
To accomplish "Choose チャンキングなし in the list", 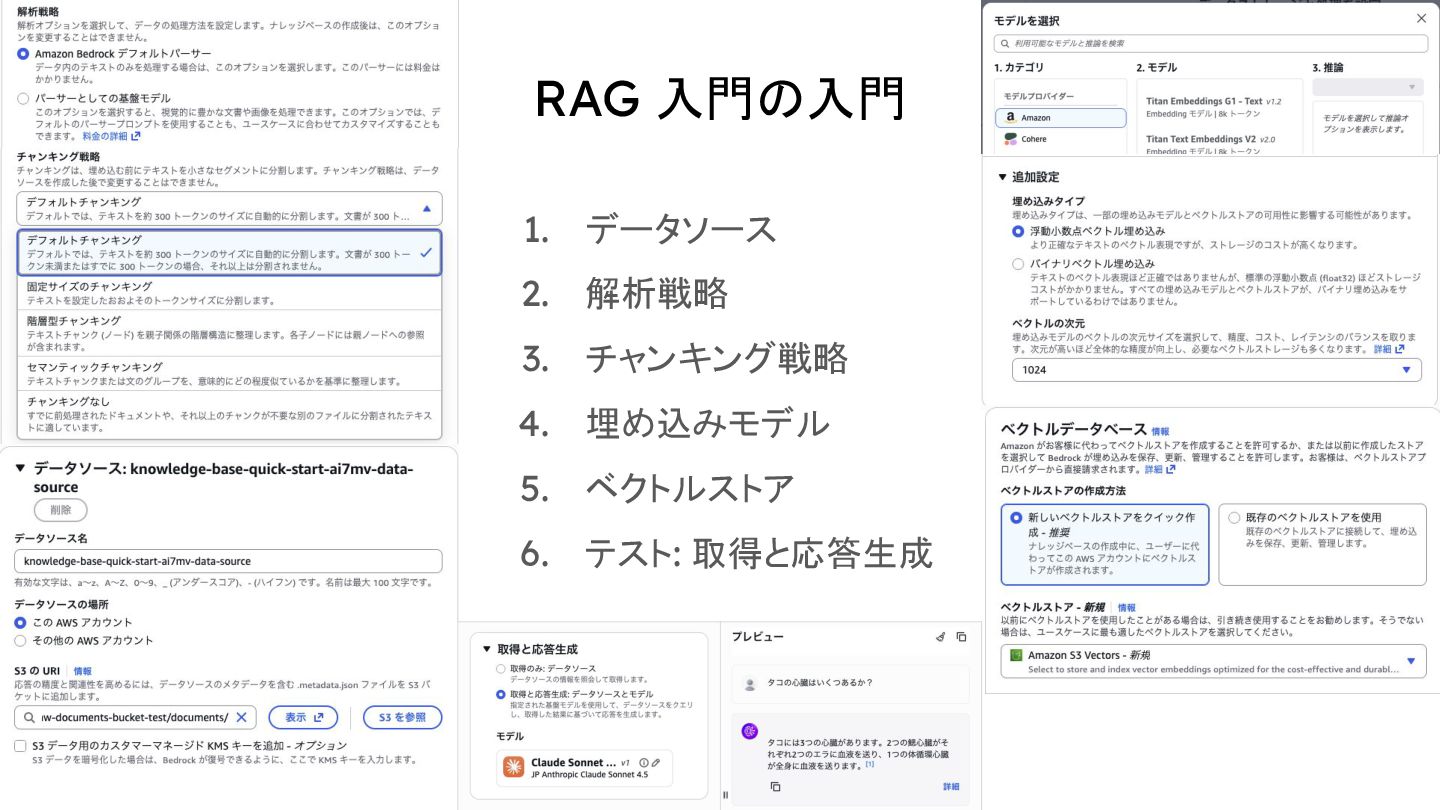I will pyautogui.click(x=229, y=414).
